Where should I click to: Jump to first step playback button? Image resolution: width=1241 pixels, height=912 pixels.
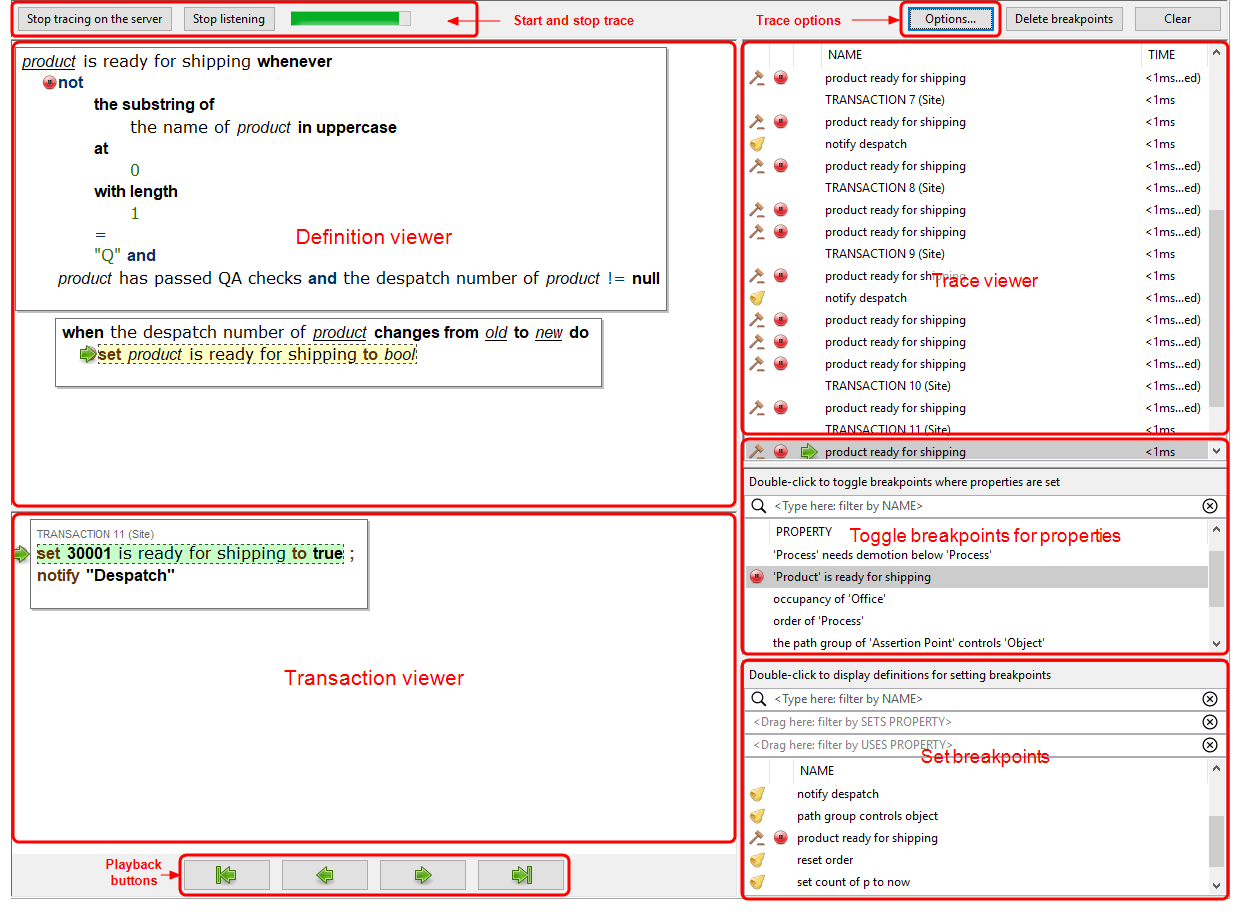click(226, 875)
